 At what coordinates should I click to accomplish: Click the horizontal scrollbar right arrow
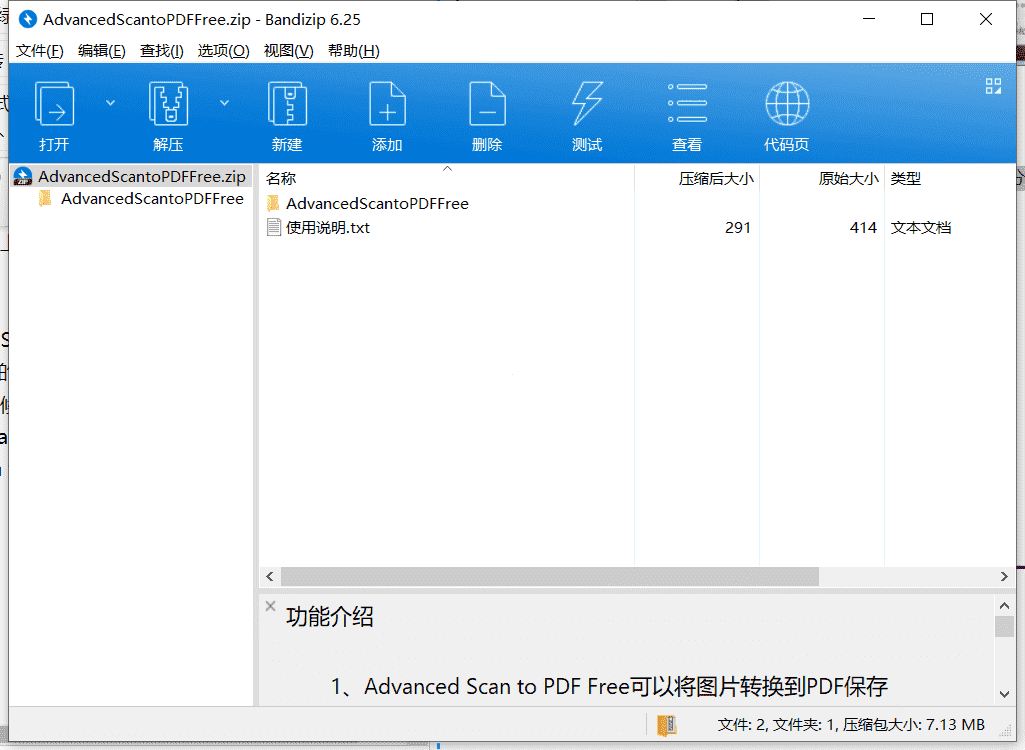coord(1004,577)
